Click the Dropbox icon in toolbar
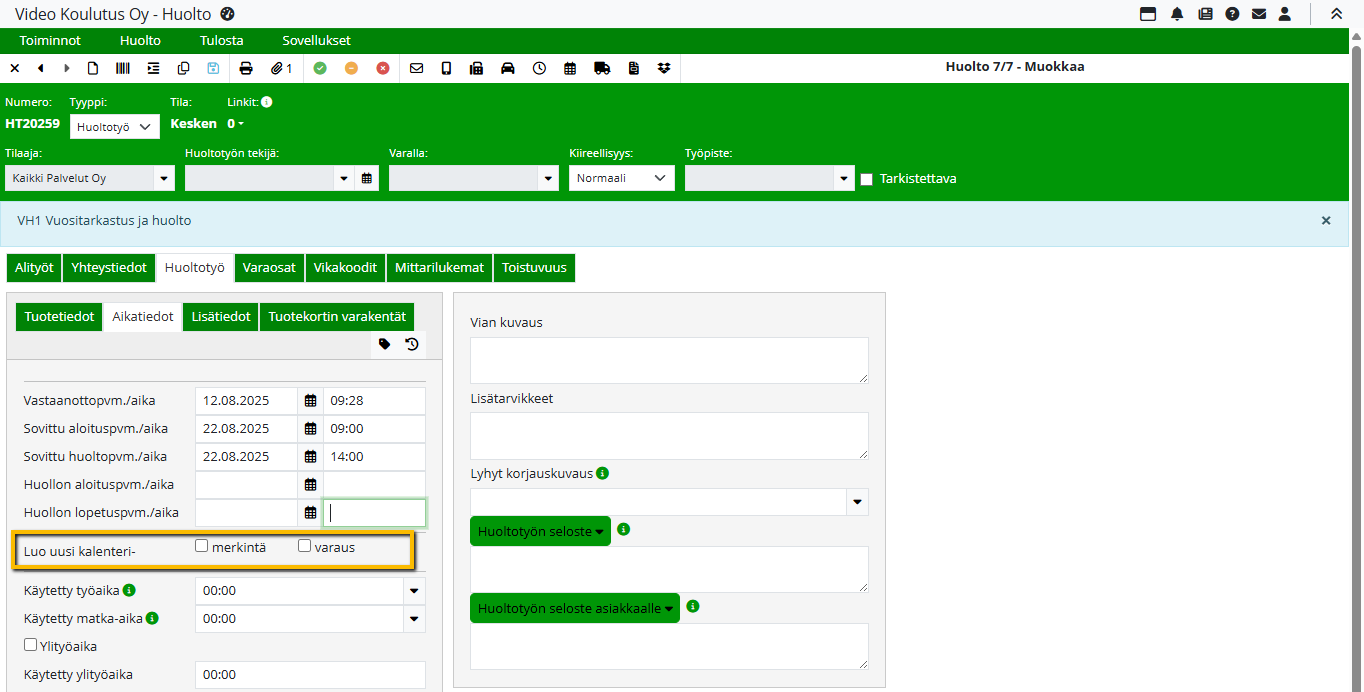Screen dimensions: 1364x692 click(x=664, y=68)
